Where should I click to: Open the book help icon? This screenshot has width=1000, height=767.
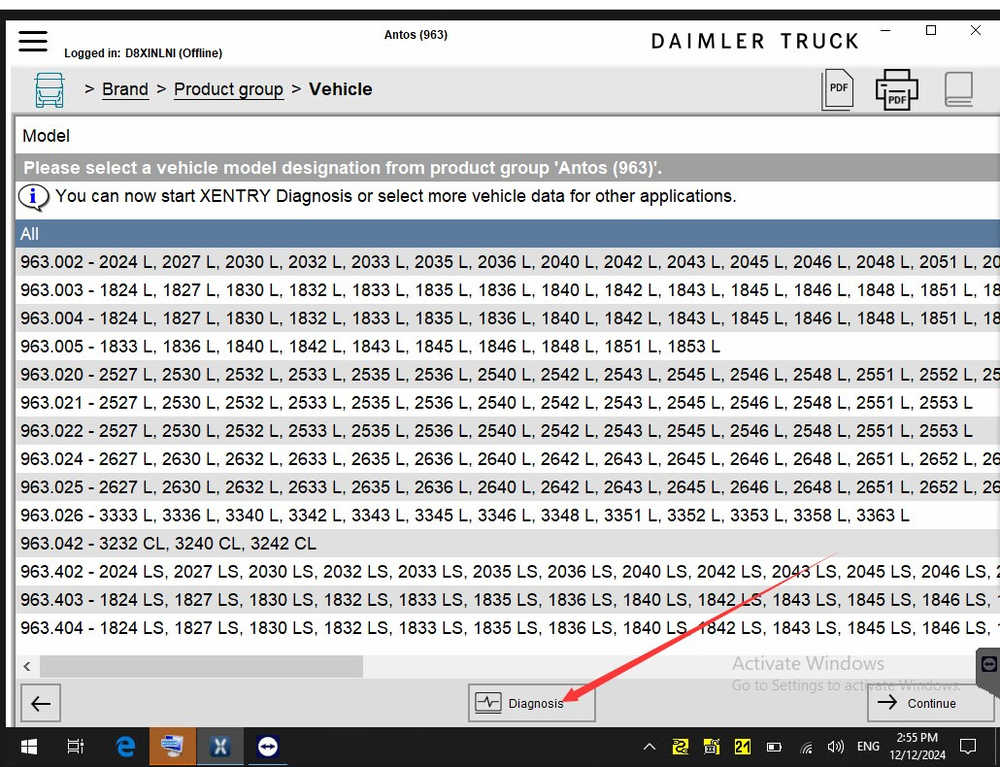point(959,89)
